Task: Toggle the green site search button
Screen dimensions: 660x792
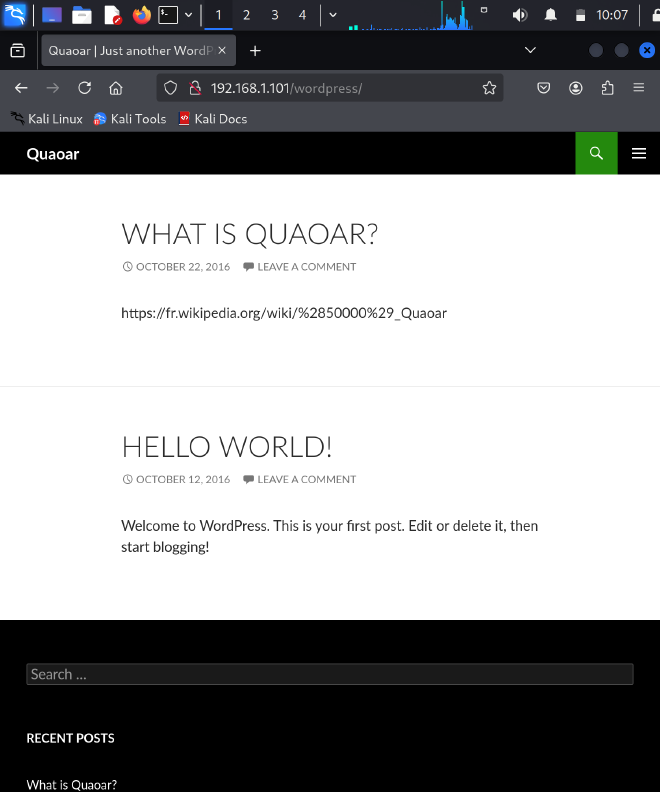Action: (x=596, y=153)
